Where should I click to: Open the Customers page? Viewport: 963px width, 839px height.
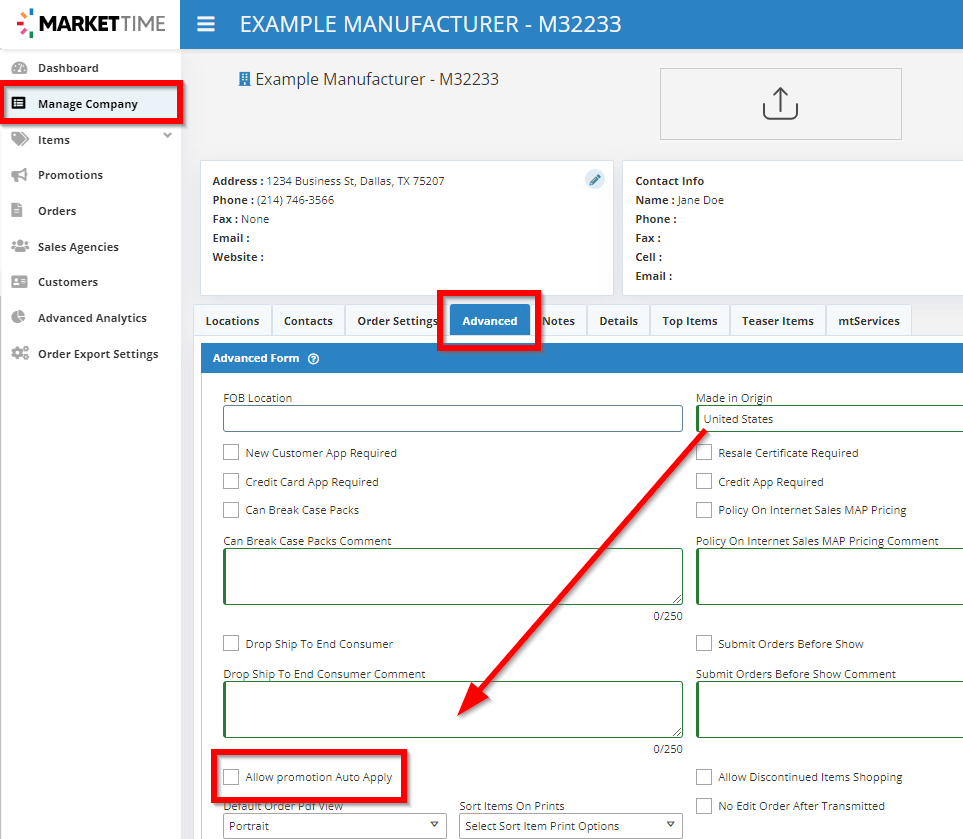pyautogui.click(x=90, y=282)
